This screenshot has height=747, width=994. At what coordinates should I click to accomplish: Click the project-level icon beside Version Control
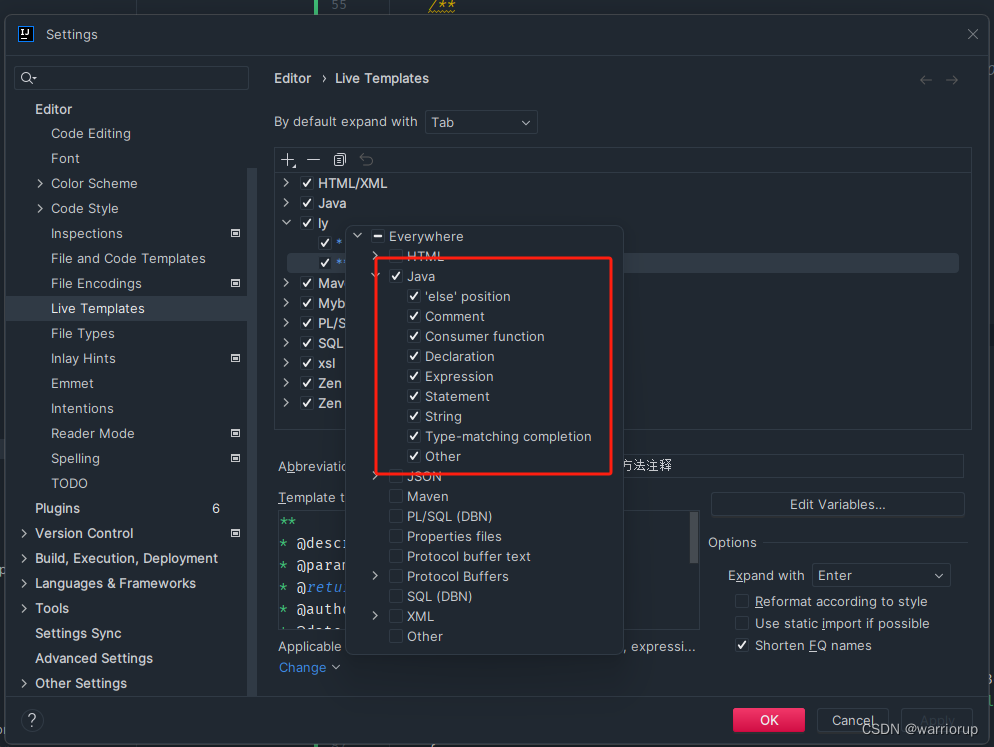pos(235,533)
